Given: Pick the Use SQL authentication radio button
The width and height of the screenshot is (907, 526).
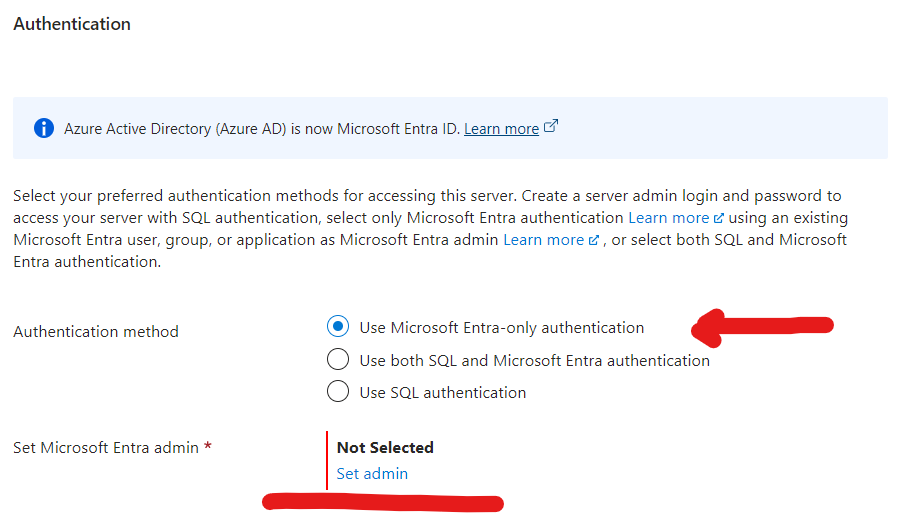Looking at the screenshot, I should [x=338, y=392].
